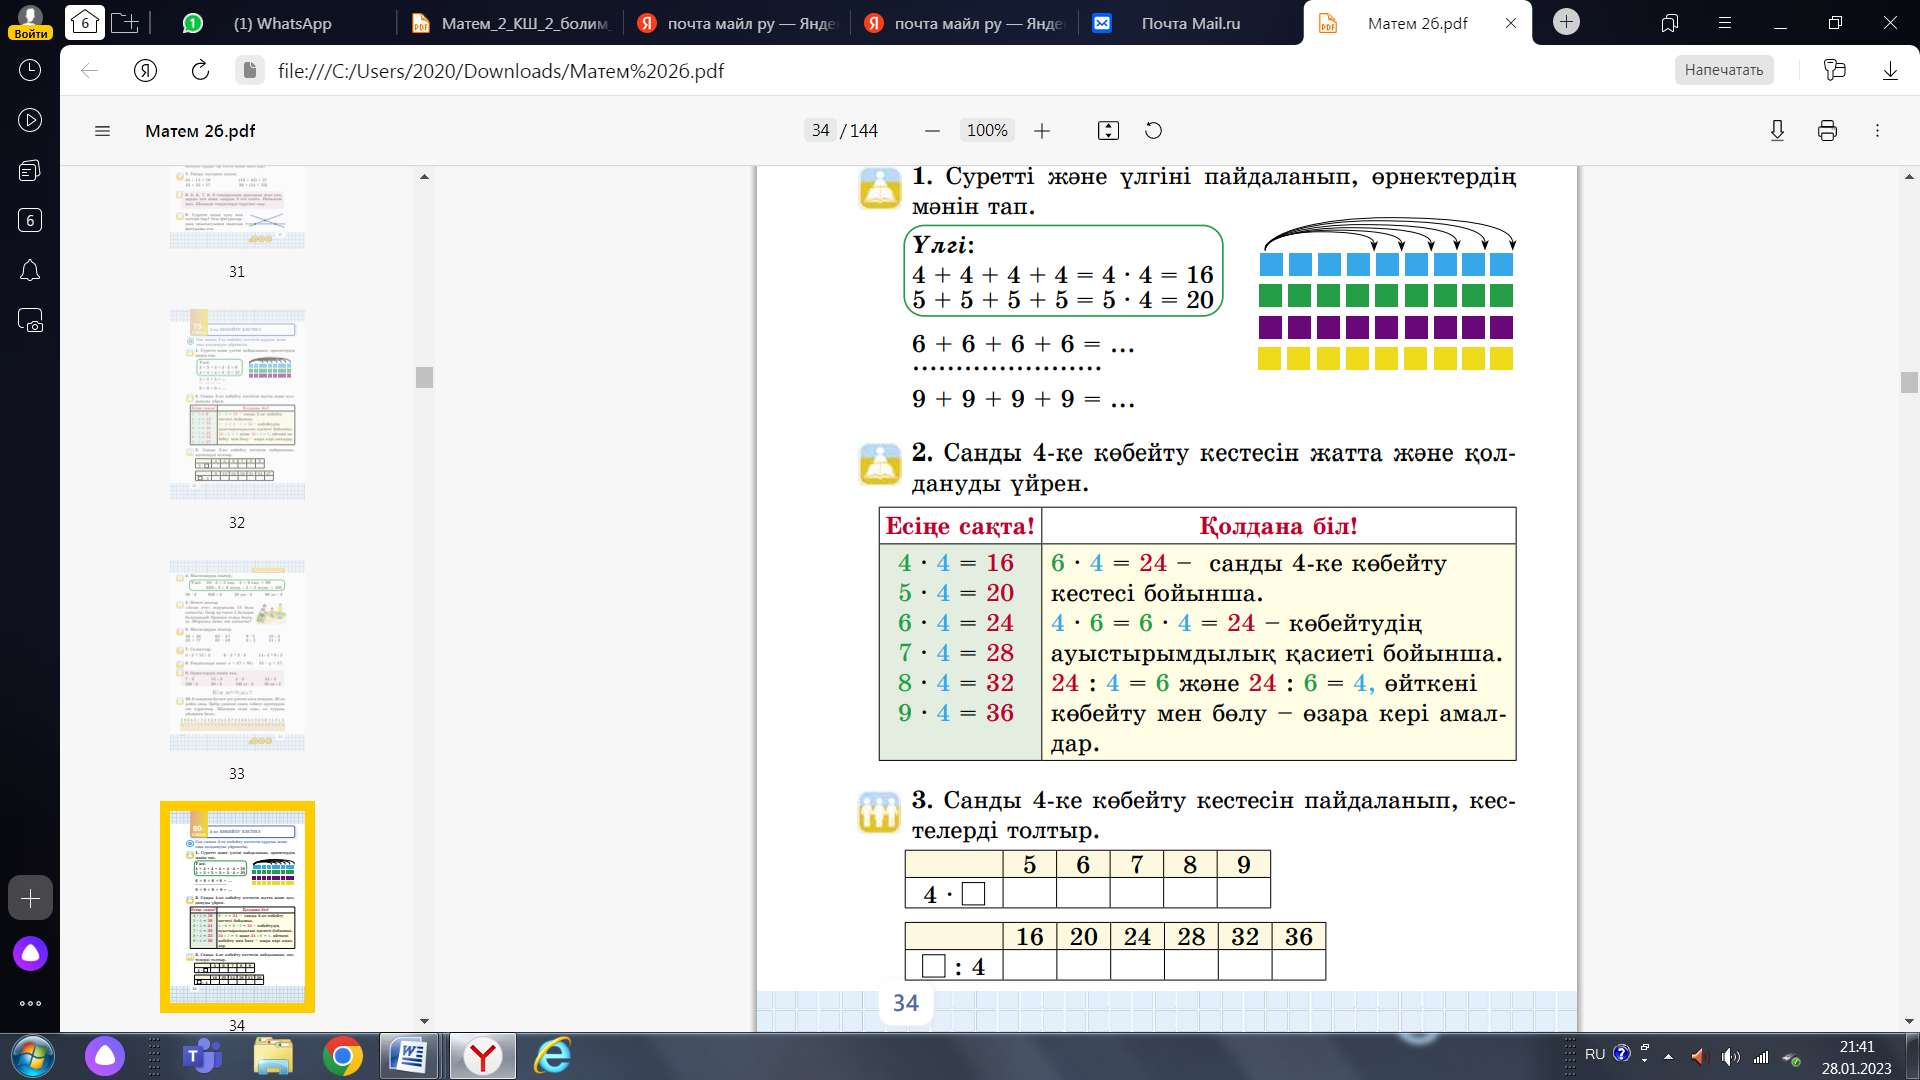This screenshot has width=1920, height=1080.
Task: Print the PDF document
Action: (1827, 131)
